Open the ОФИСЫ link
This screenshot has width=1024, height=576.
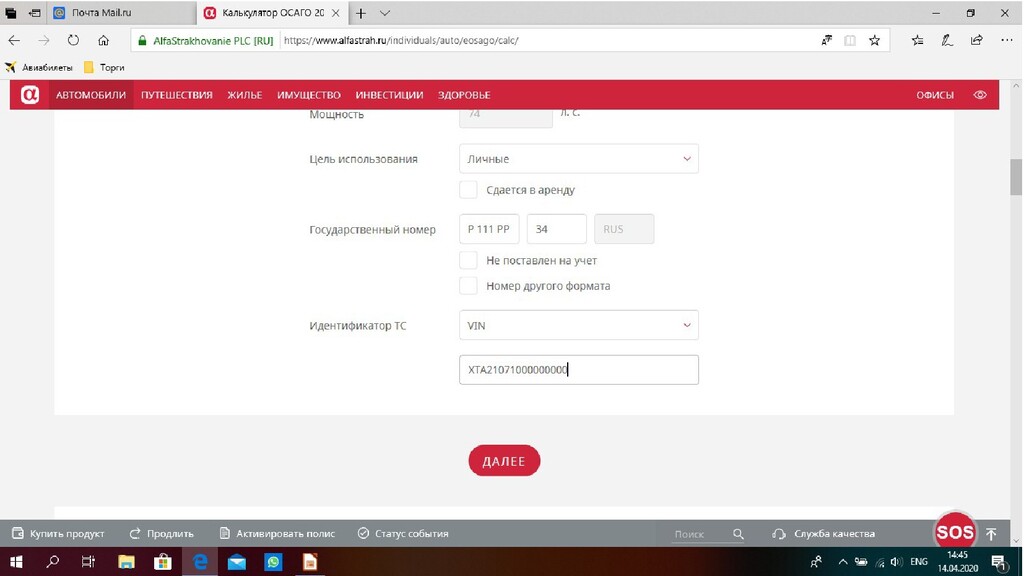pos(935,95)
